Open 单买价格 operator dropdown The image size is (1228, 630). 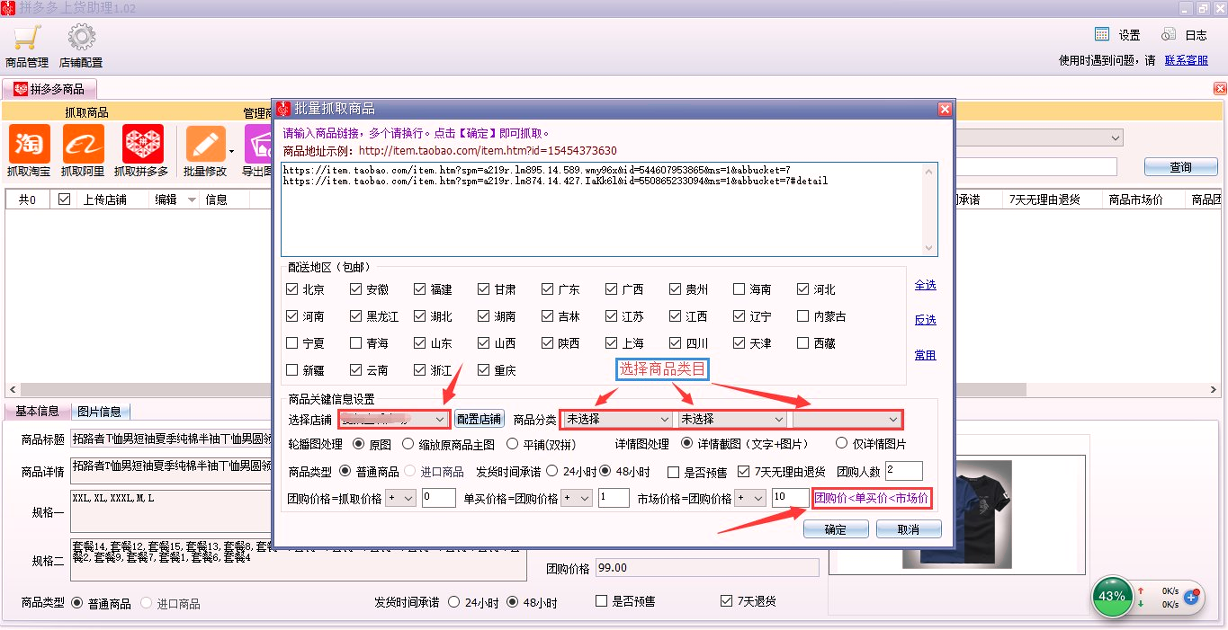(576, 498)
